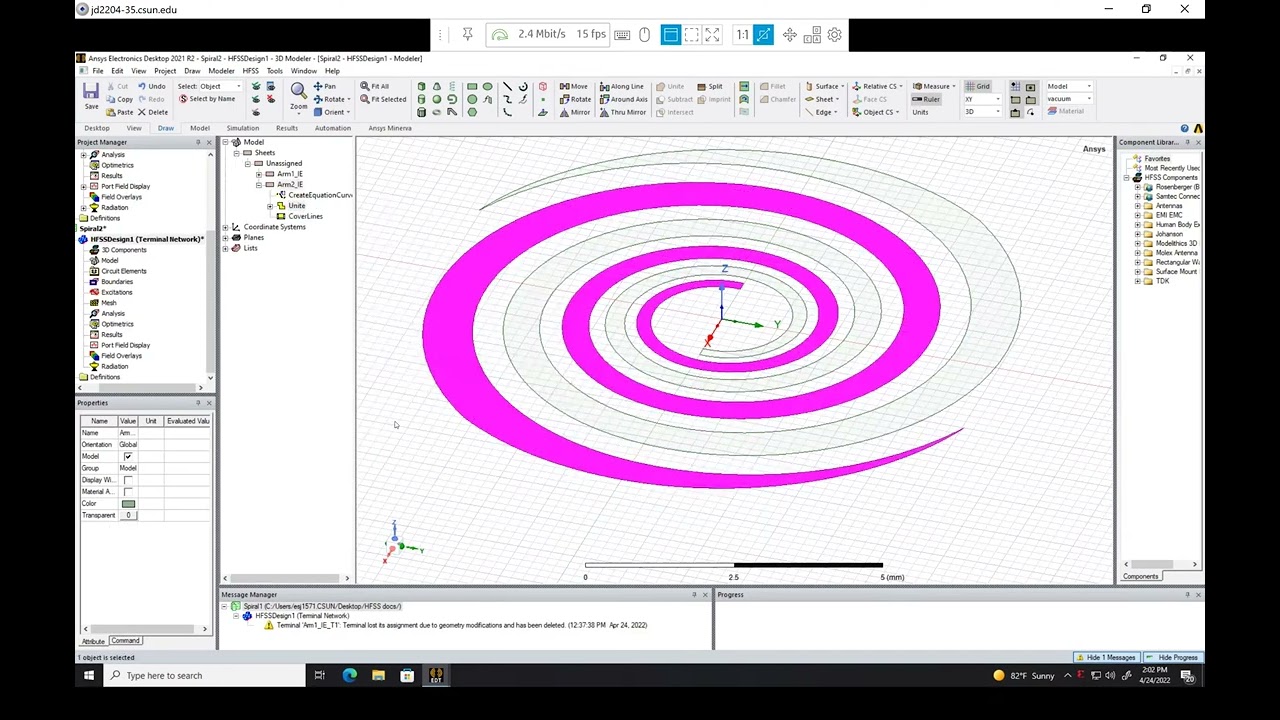Open the HFSS menu
Image resolution: width=1280 pixels, height=720 pixels.
click(250, 71)
